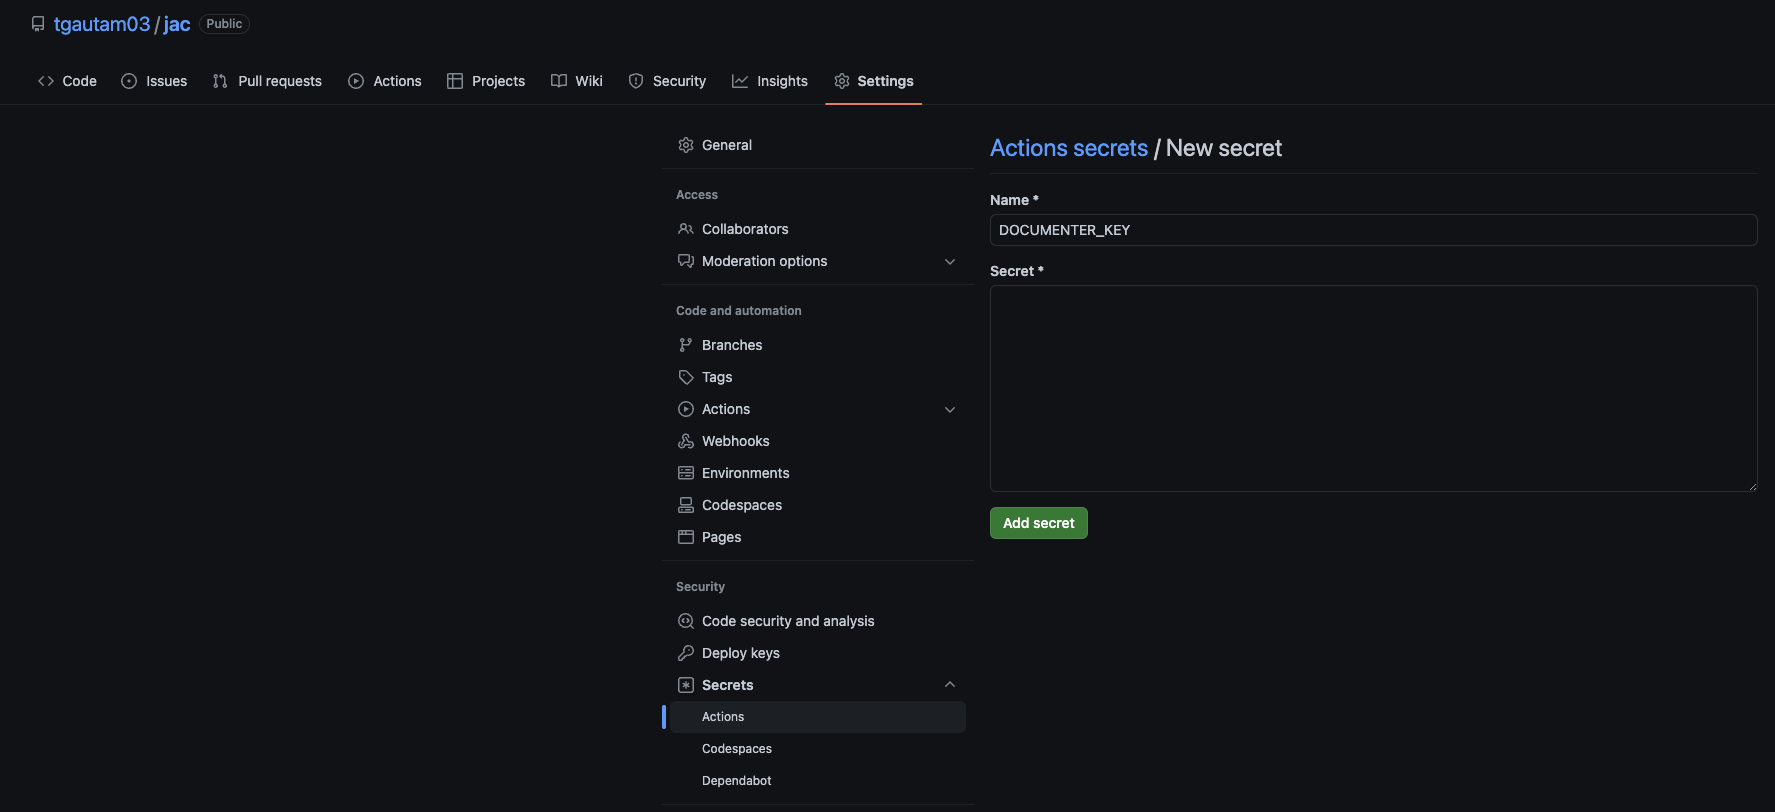Click the Code and automation section header
This screenshot has width=1775, height=812.
[739, 311]
